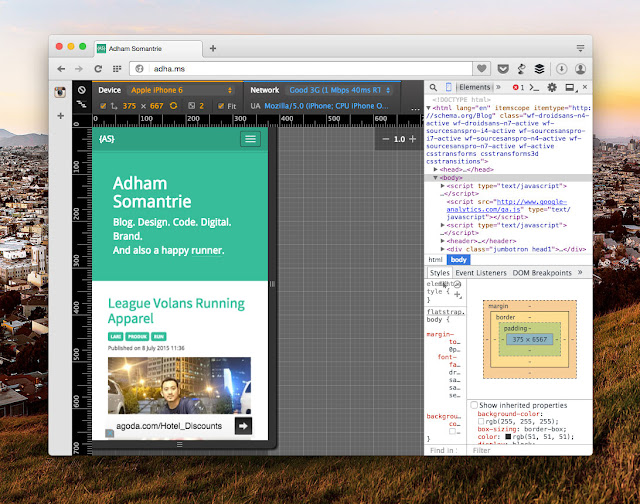
Task: Click the browser forward arrow
Action: (79, 69)
